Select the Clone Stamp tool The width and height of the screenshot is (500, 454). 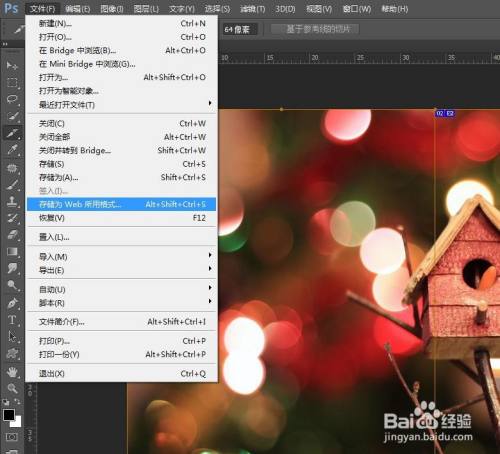(12, 201)
